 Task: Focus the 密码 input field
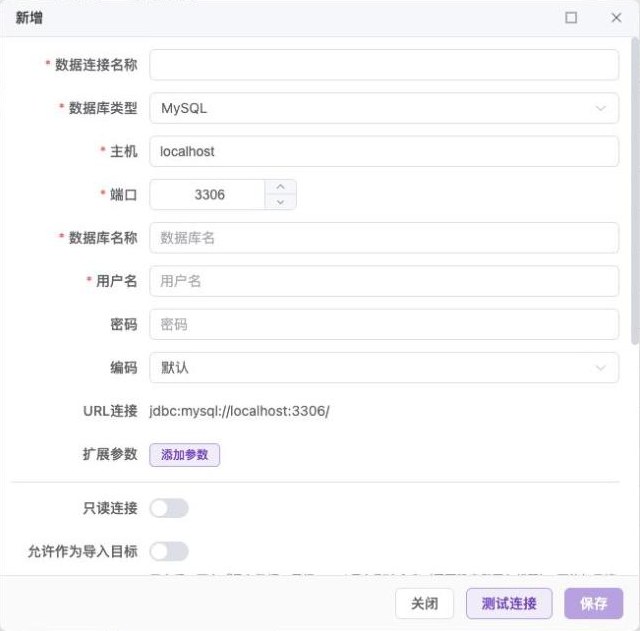tap(384, 324)
